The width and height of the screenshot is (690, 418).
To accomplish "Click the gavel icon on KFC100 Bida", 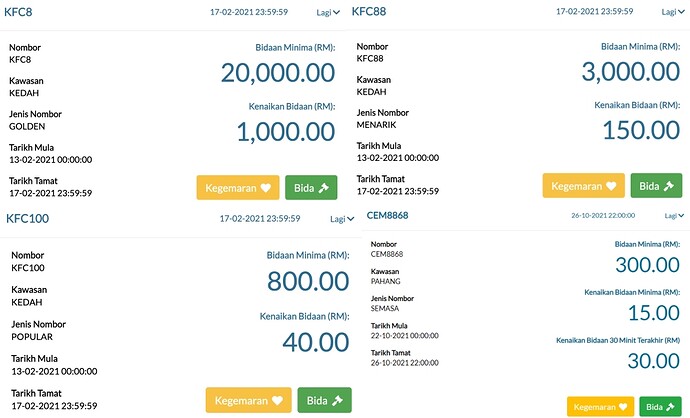I will tap(338, 400).
